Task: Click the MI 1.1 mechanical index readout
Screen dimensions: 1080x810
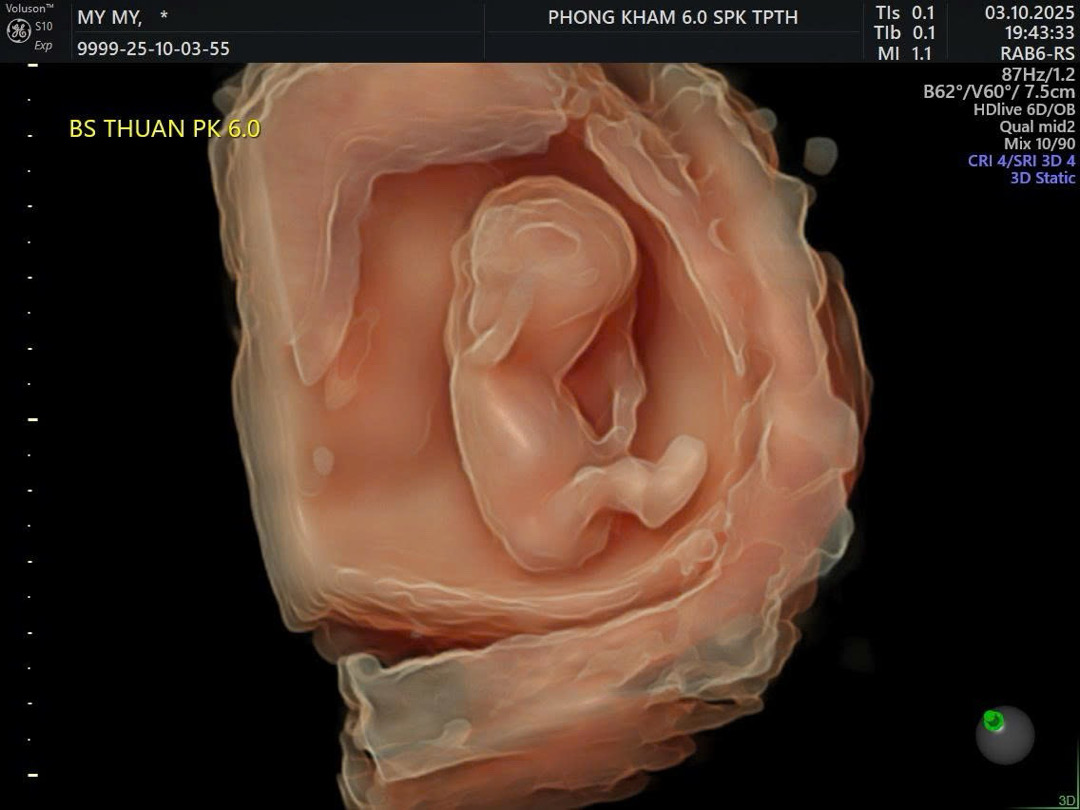Action: (904, 54)
